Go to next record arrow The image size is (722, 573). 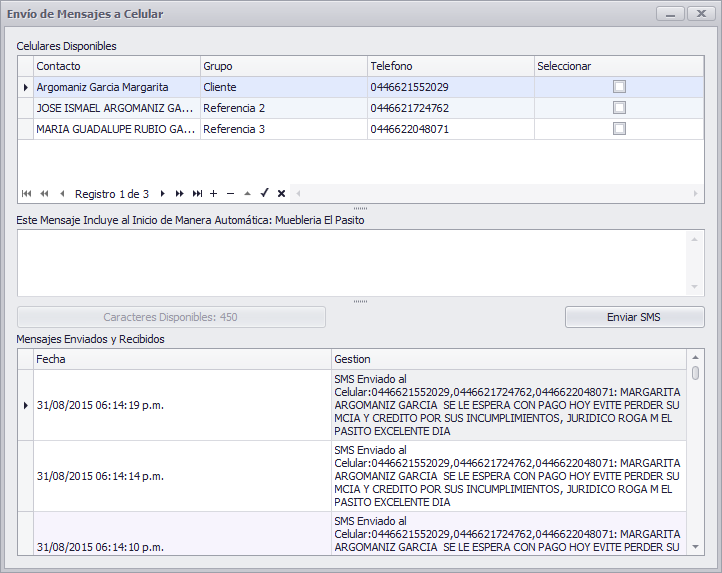163,194
